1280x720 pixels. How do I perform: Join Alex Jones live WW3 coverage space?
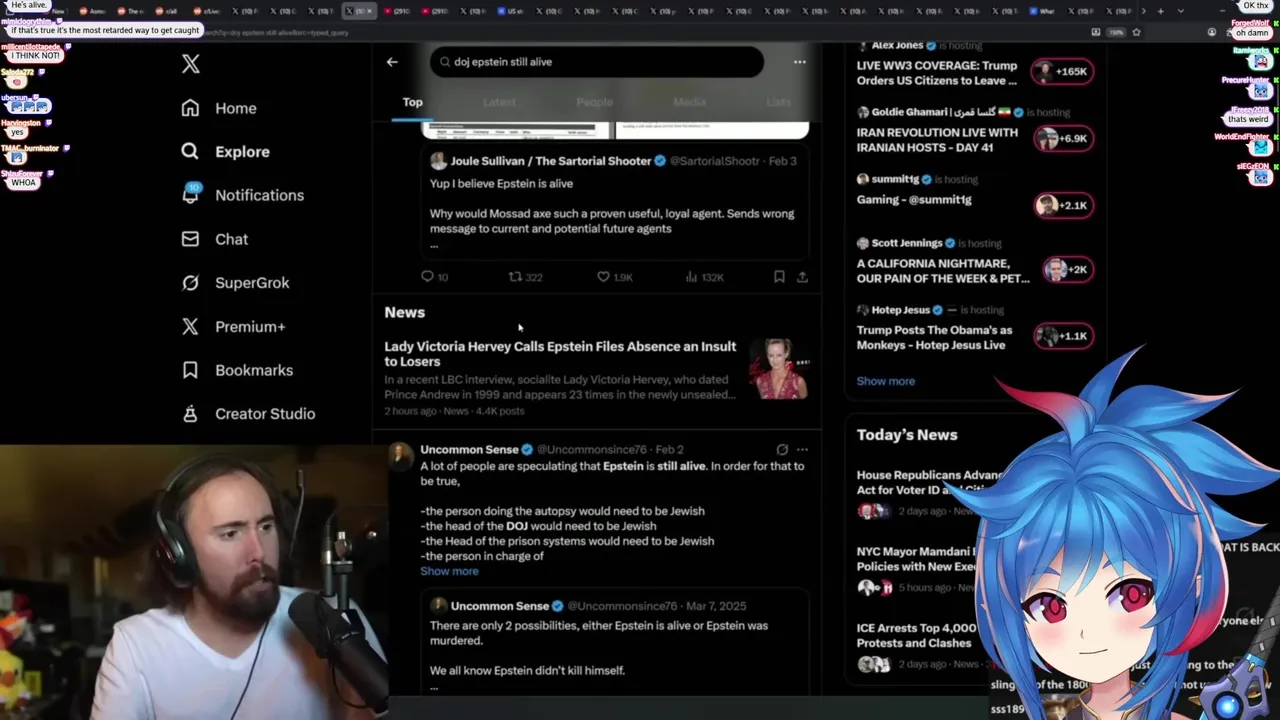coord(937,73)
